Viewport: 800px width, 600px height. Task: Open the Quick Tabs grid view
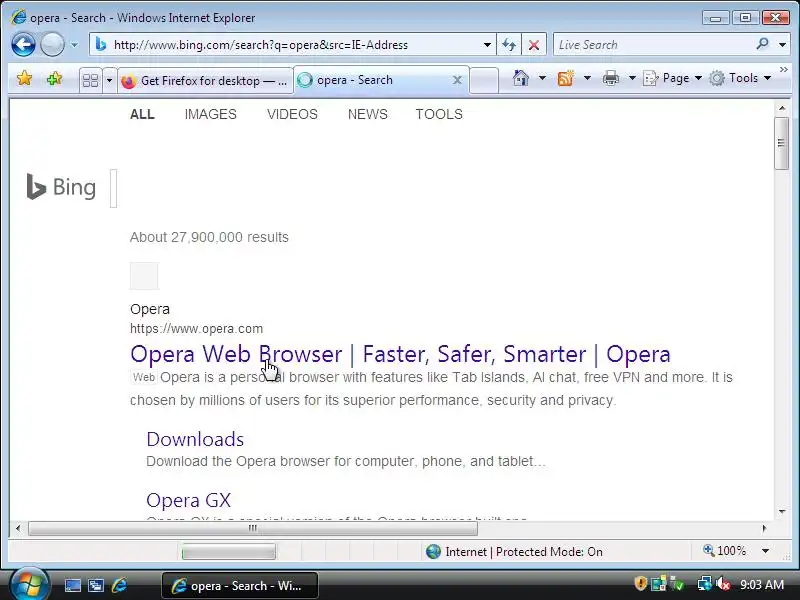(x=90, y=80)
